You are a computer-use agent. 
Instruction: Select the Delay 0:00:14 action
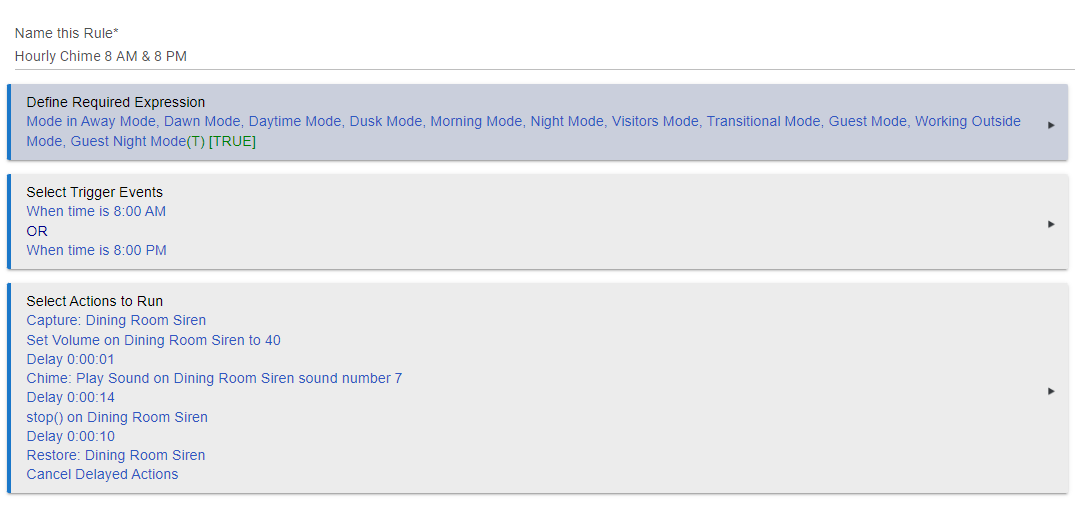tap(70, 397)
